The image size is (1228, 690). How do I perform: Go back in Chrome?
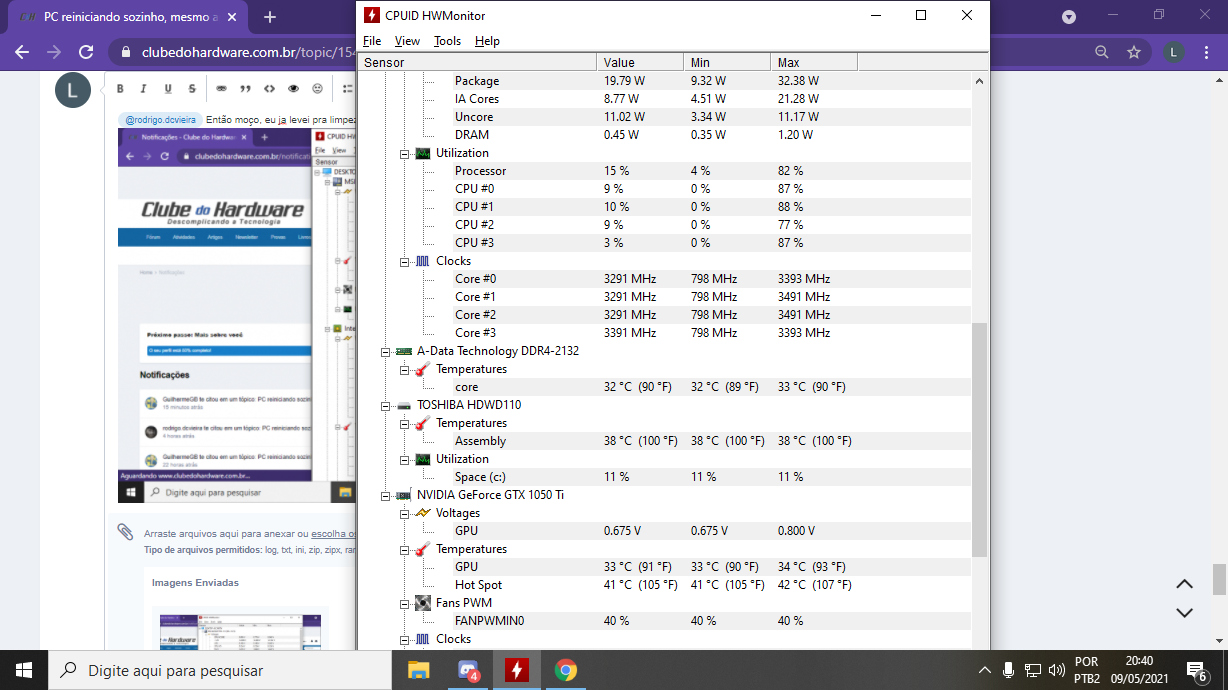point(22,52)
